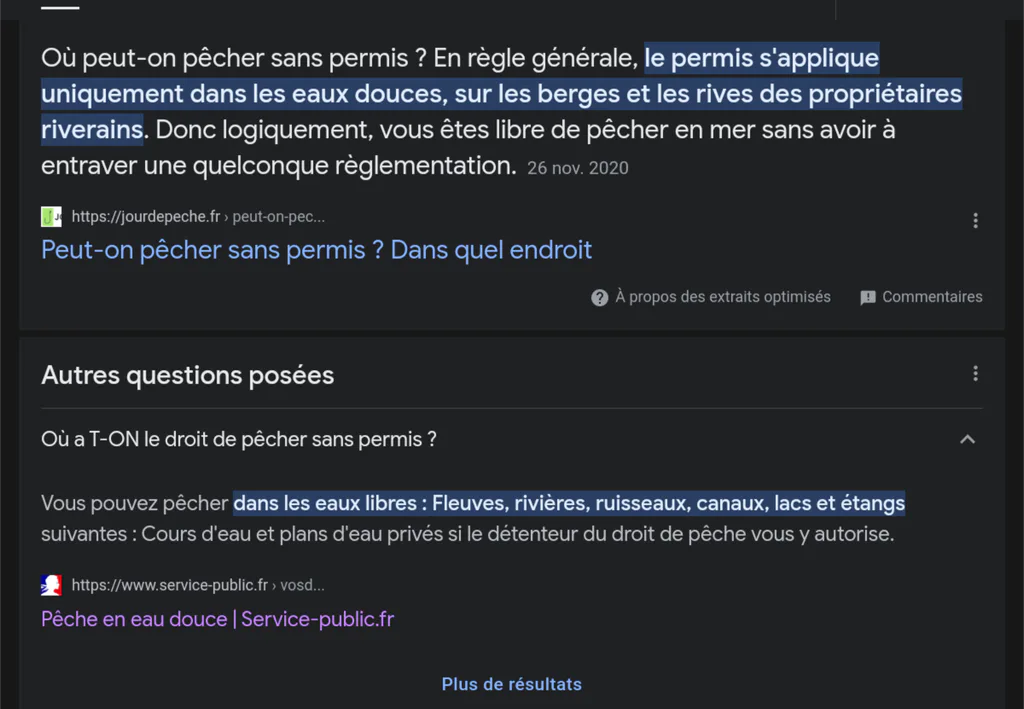Click the active tab underline indicator at top

point(60,8)
